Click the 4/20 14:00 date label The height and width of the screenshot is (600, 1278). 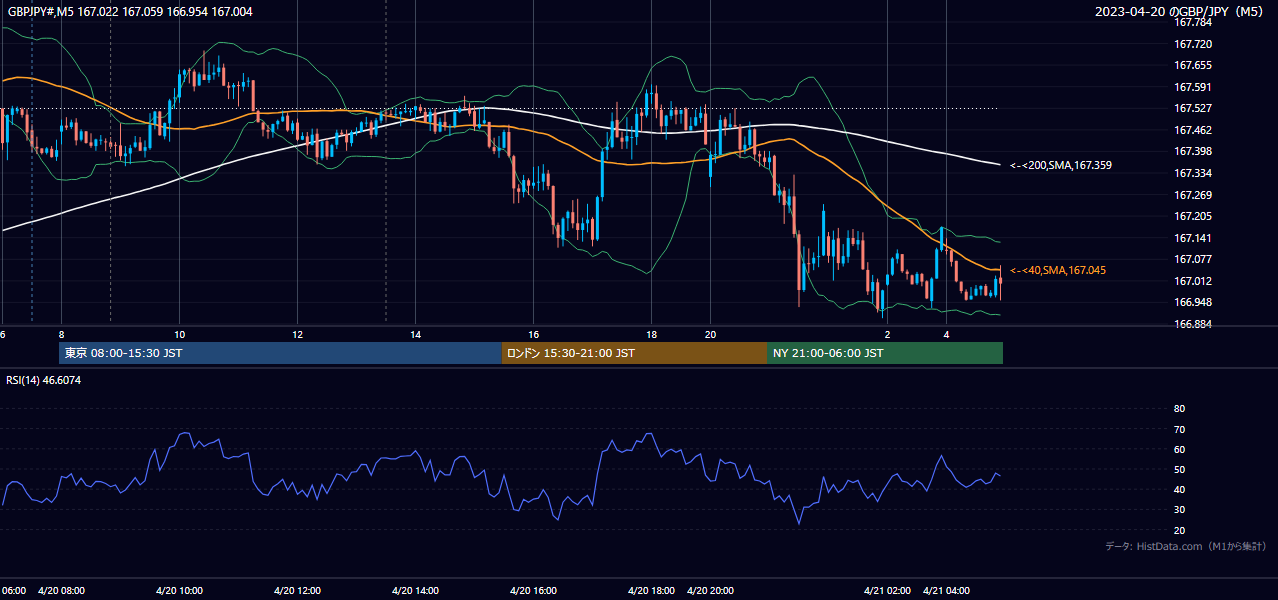click(x=415, y=590)
